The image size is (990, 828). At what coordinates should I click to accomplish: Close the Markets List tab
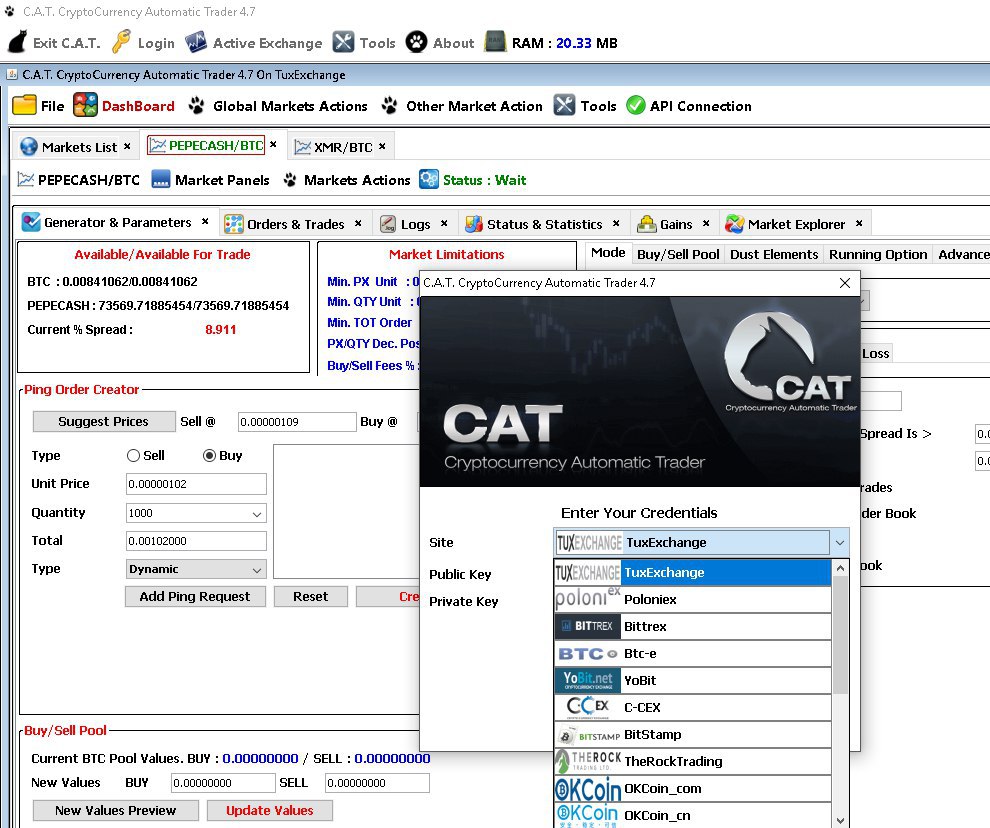pos(127,146)
